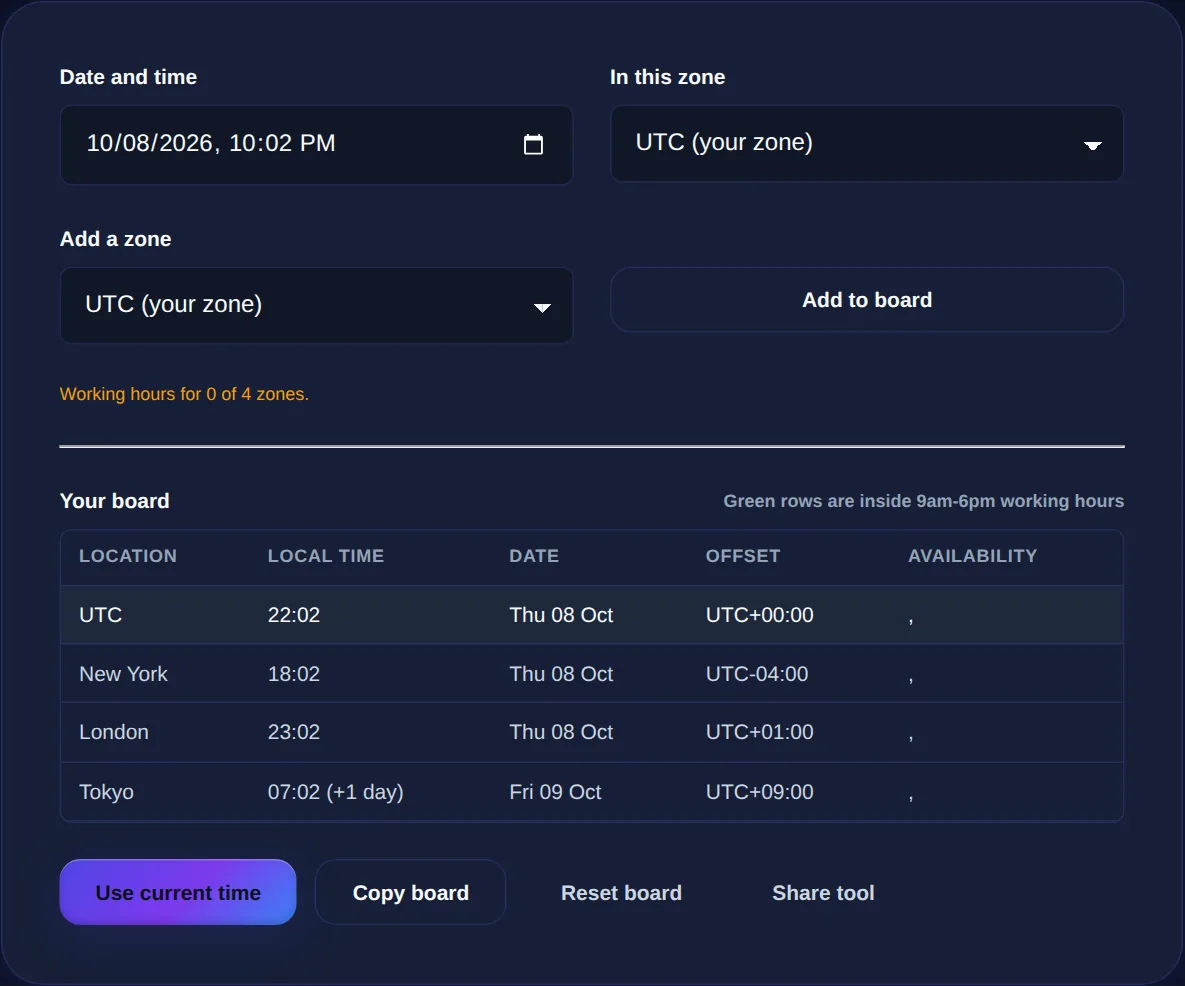Screen dimensions: 1185x986
Task: Click the LOCAL TIME column header
Action: [x=326, y=556]
